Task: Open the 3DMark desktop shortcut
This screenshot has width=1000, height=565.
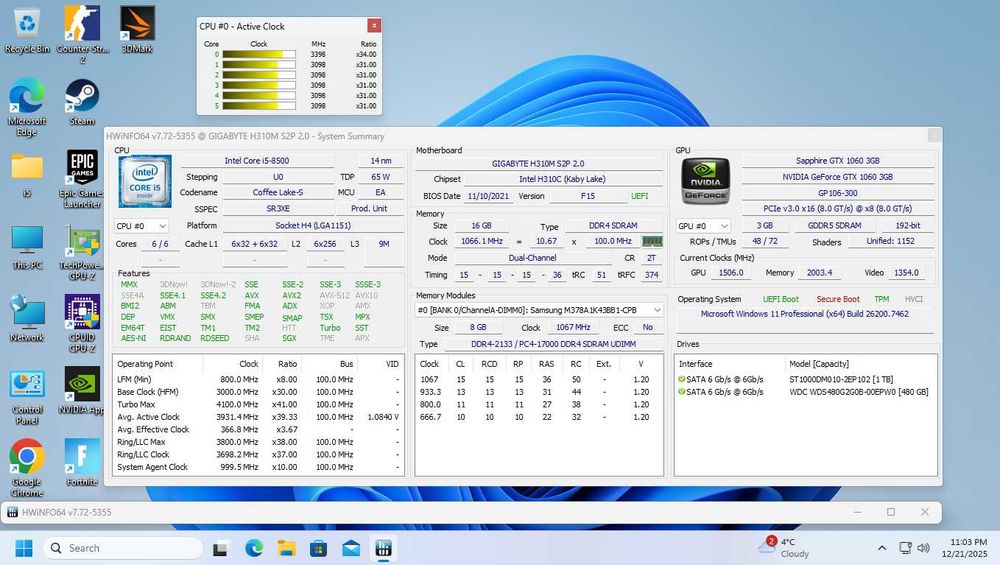Action: (x=137, y=23)
